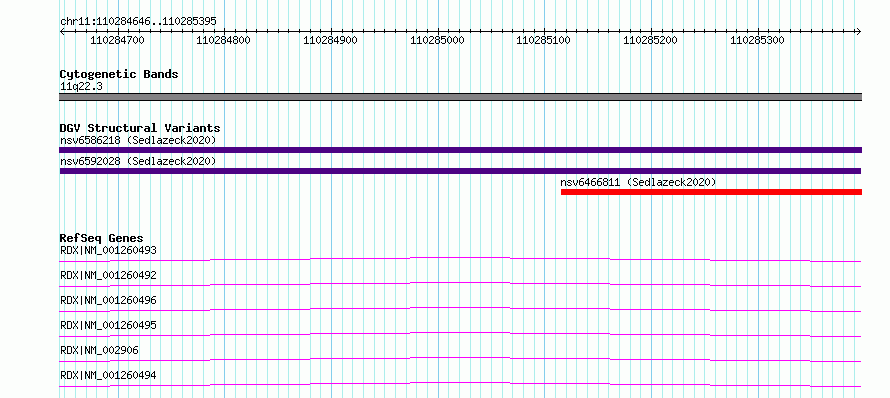Screen dimensions: 890x398
Task: Click the RDX|NM_001260492 transcript label
Action: coord(108,275)
